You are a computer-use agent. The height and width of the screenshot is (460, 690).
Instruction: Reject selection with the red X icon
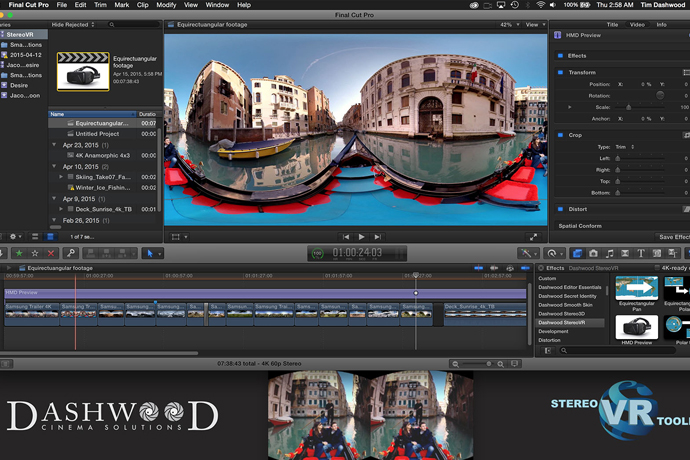click(51, 253)
